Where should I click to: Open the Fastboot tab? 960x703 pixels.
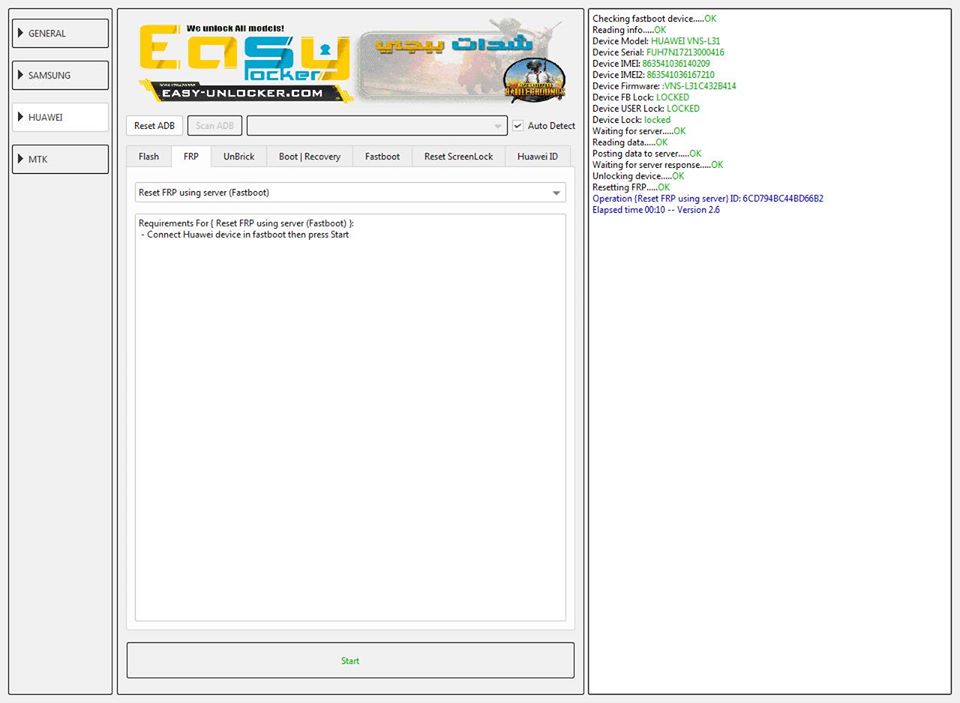point(383,157)
